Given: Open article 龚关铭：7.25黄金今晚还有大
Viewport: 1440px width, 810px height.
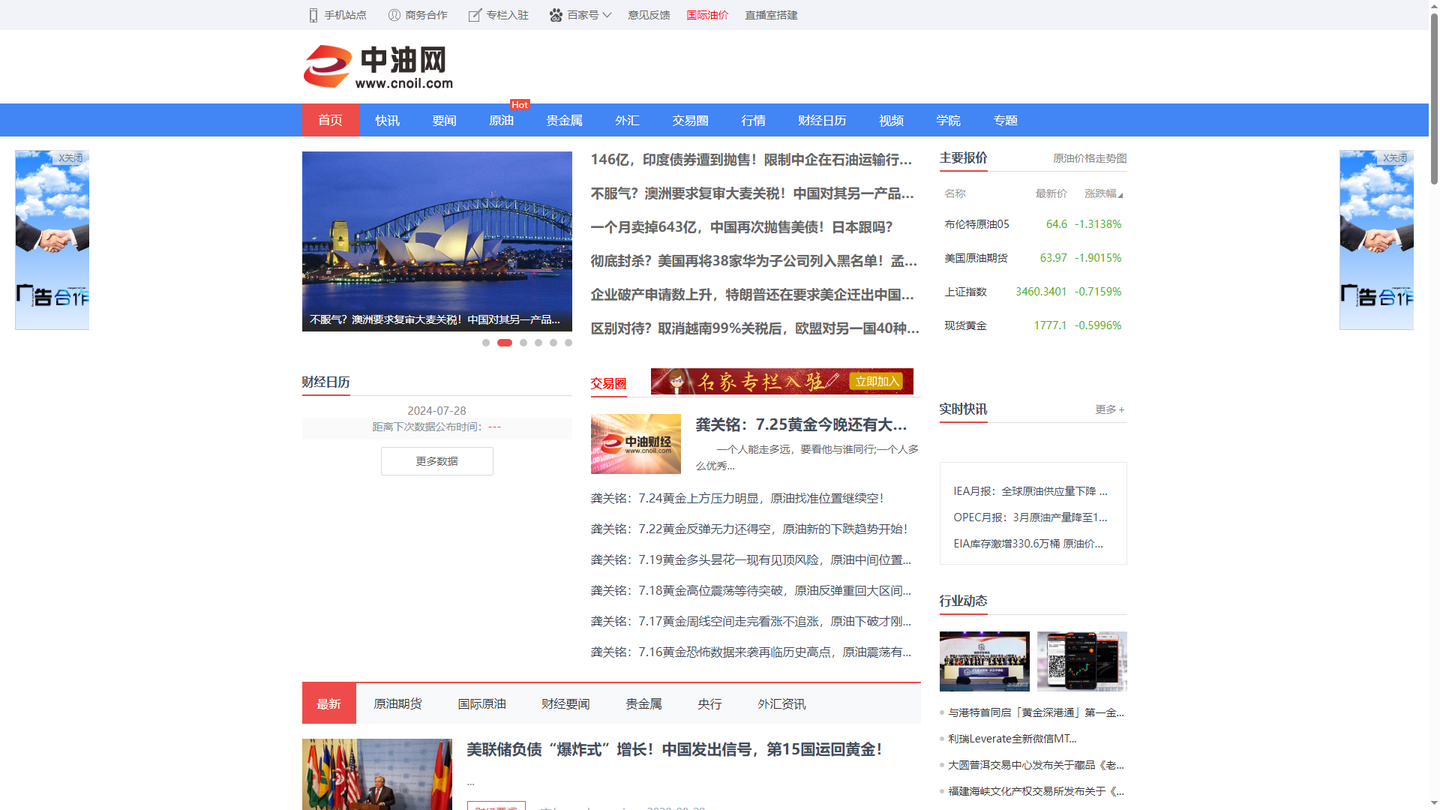Looking at the screenshot, I should (x=801, y=425).
